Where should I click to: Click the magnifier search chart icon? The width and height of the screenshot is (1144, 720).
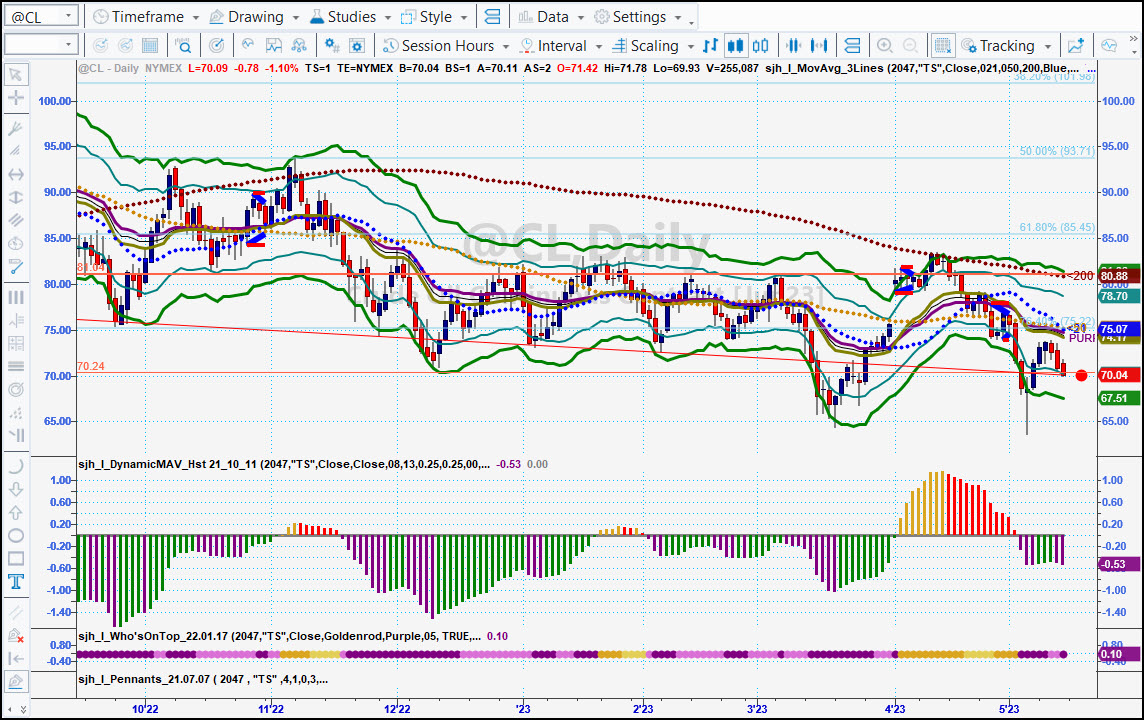coord(183,46)
